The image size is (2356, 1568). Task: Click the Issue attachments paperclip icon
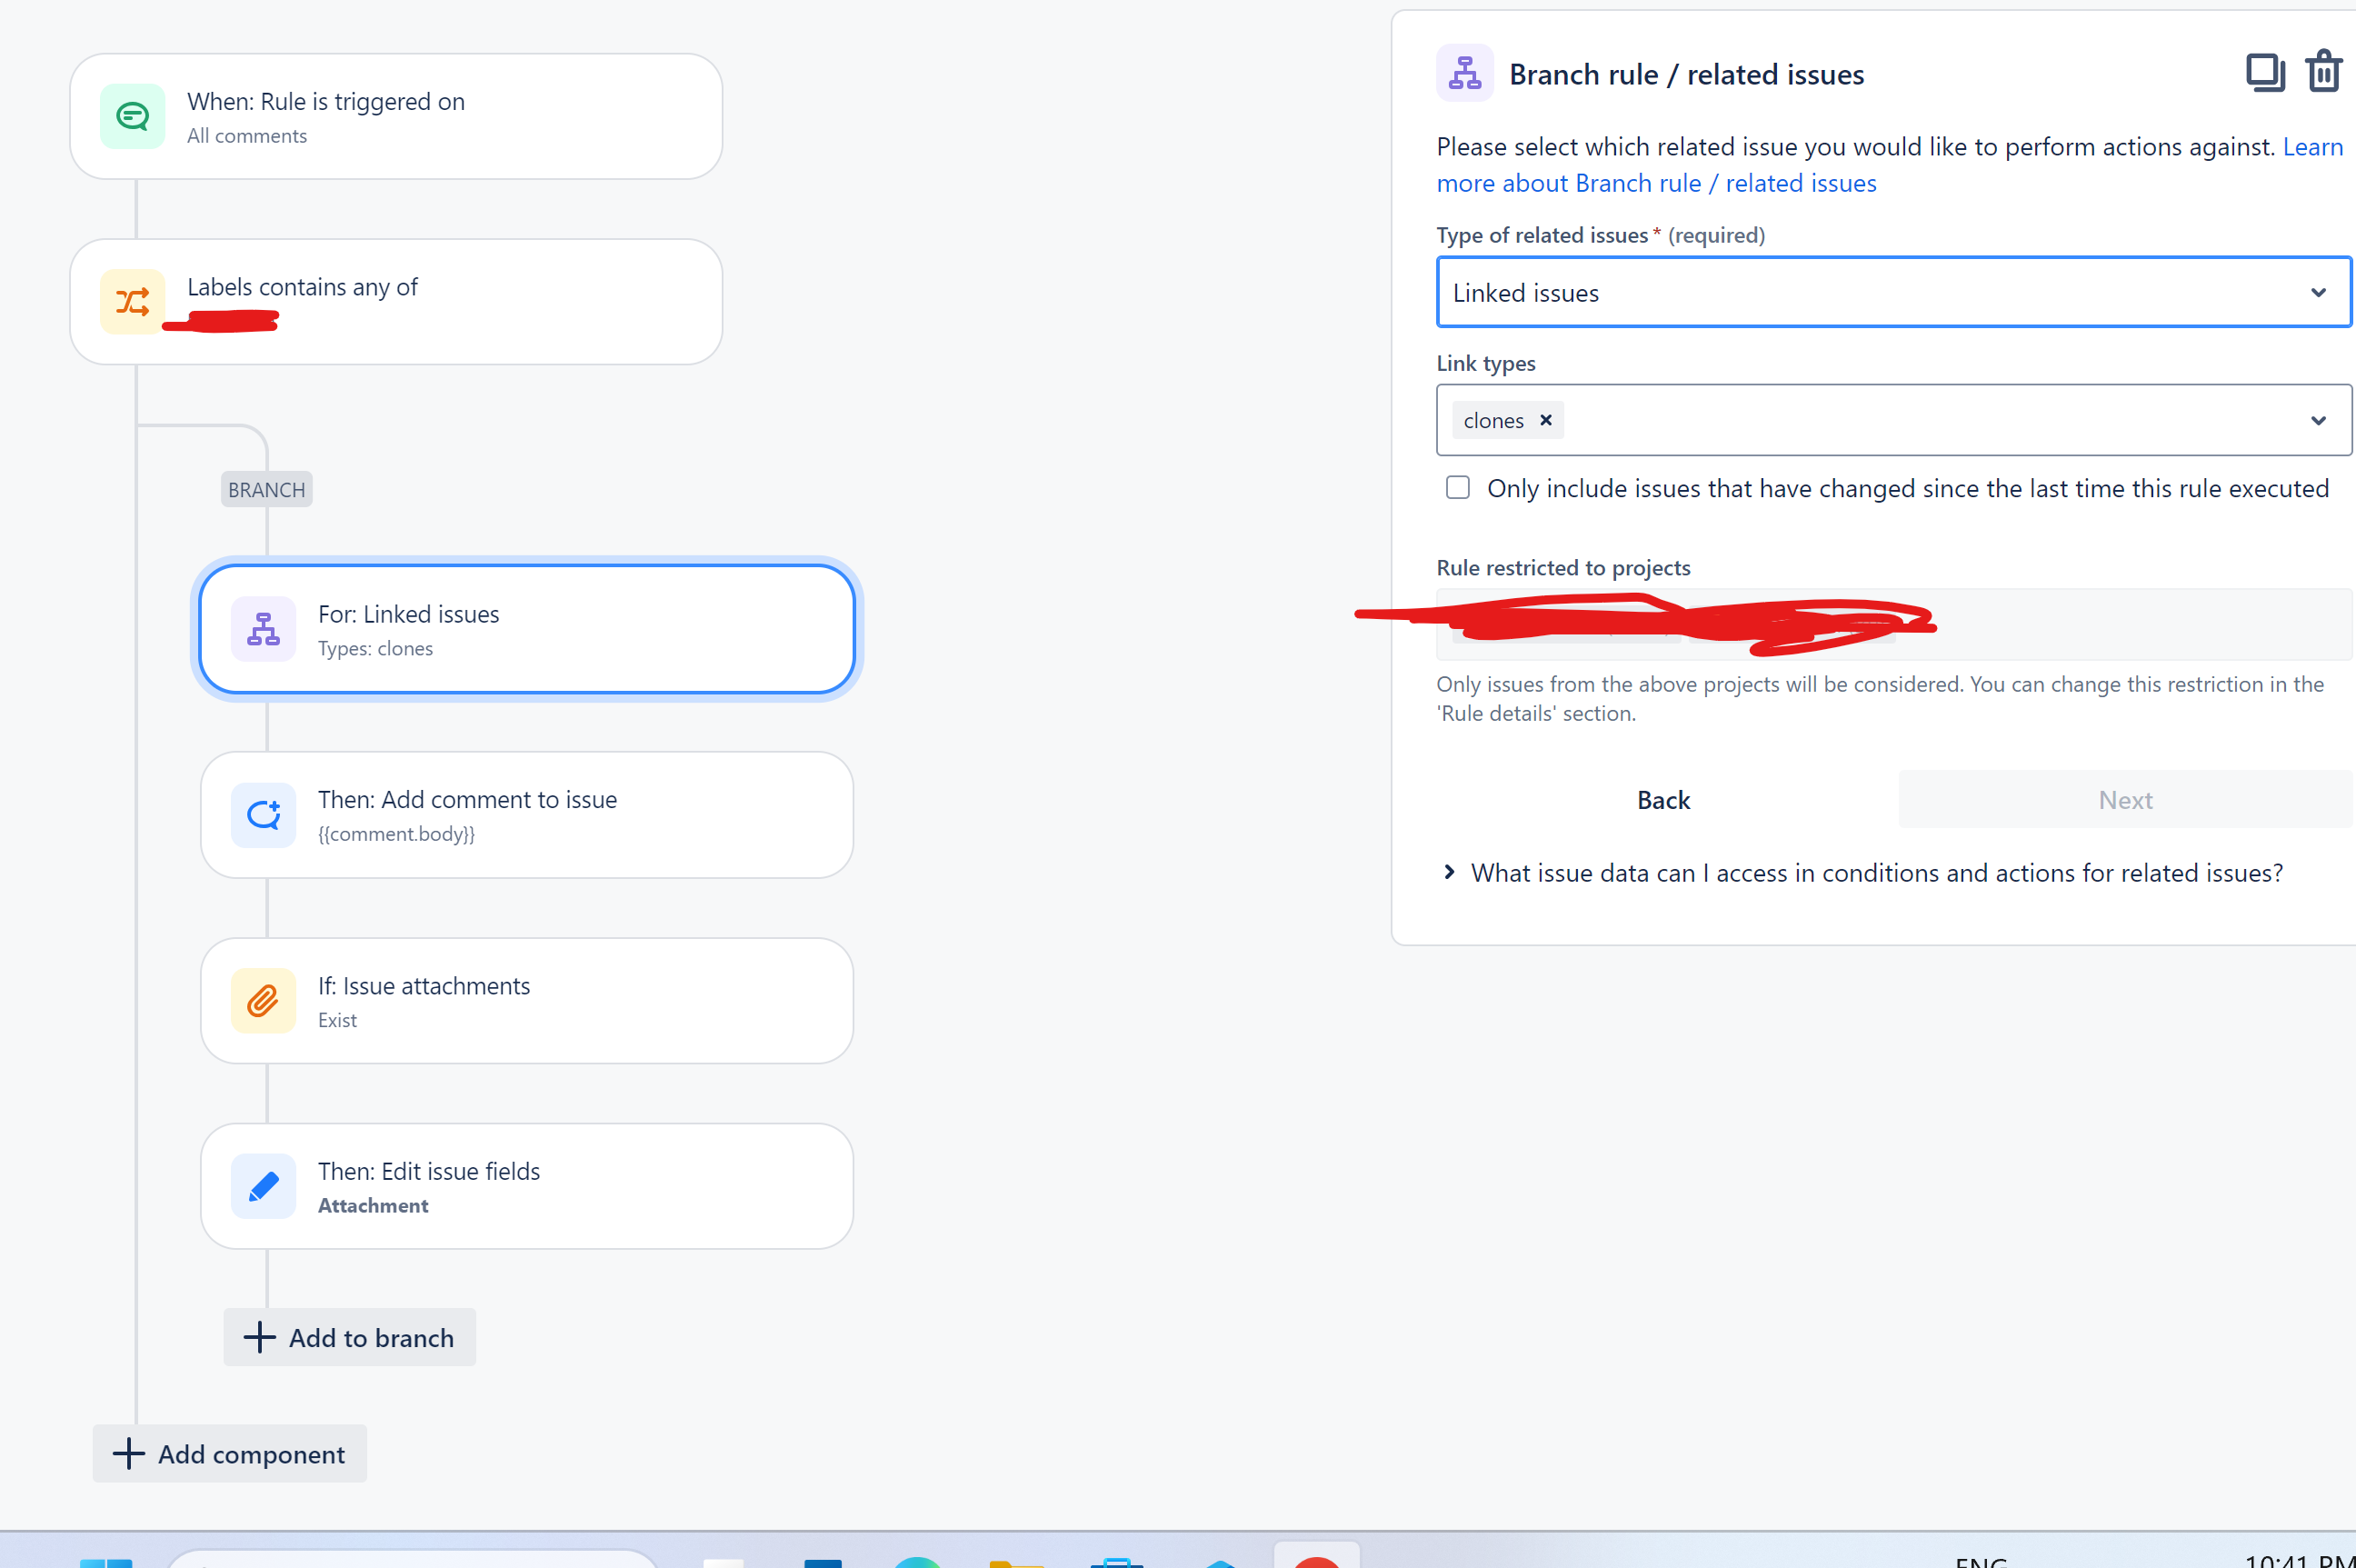[x=263, y=1000]
